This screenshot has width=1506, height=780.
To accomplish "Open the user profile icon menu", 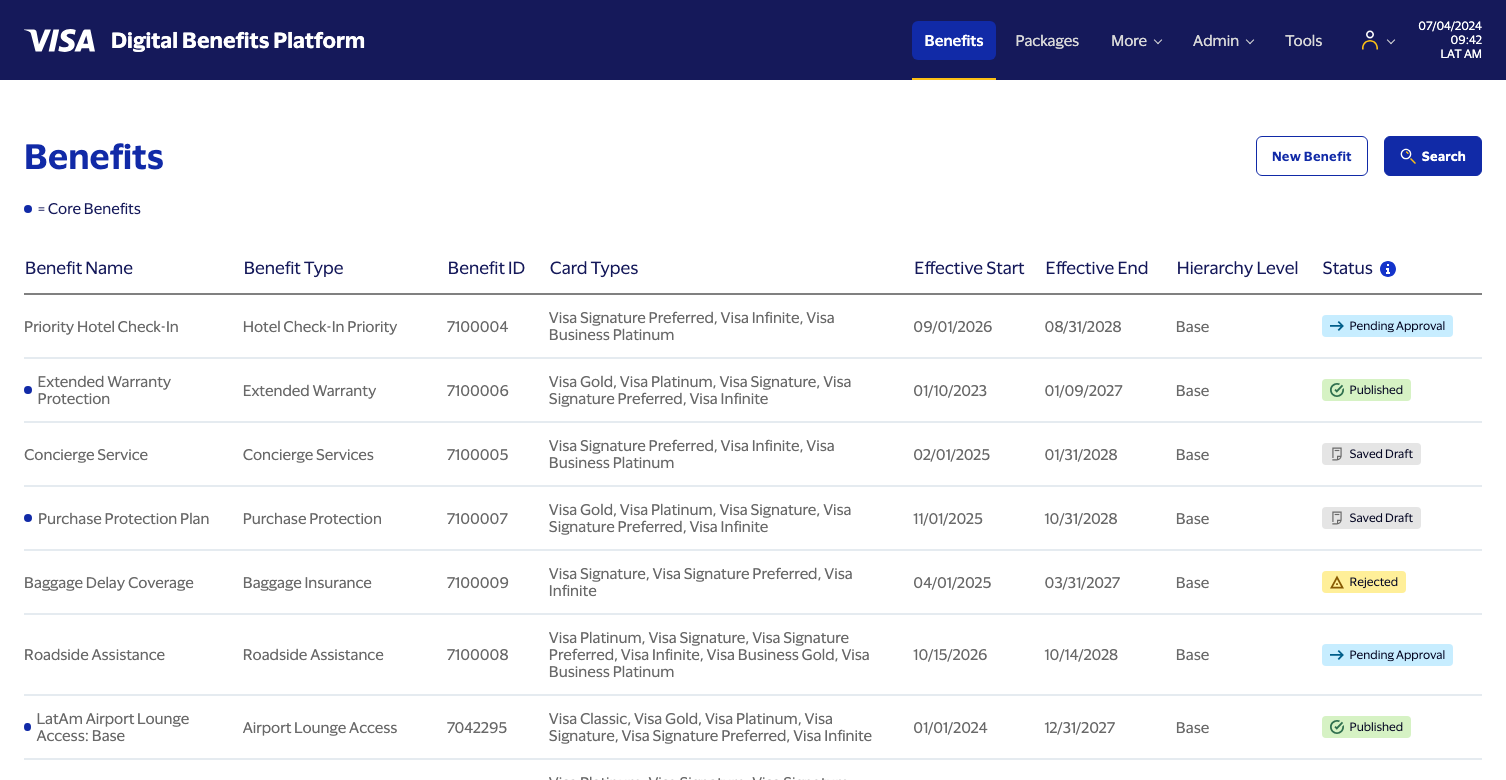I will [x=1370, y=41].
